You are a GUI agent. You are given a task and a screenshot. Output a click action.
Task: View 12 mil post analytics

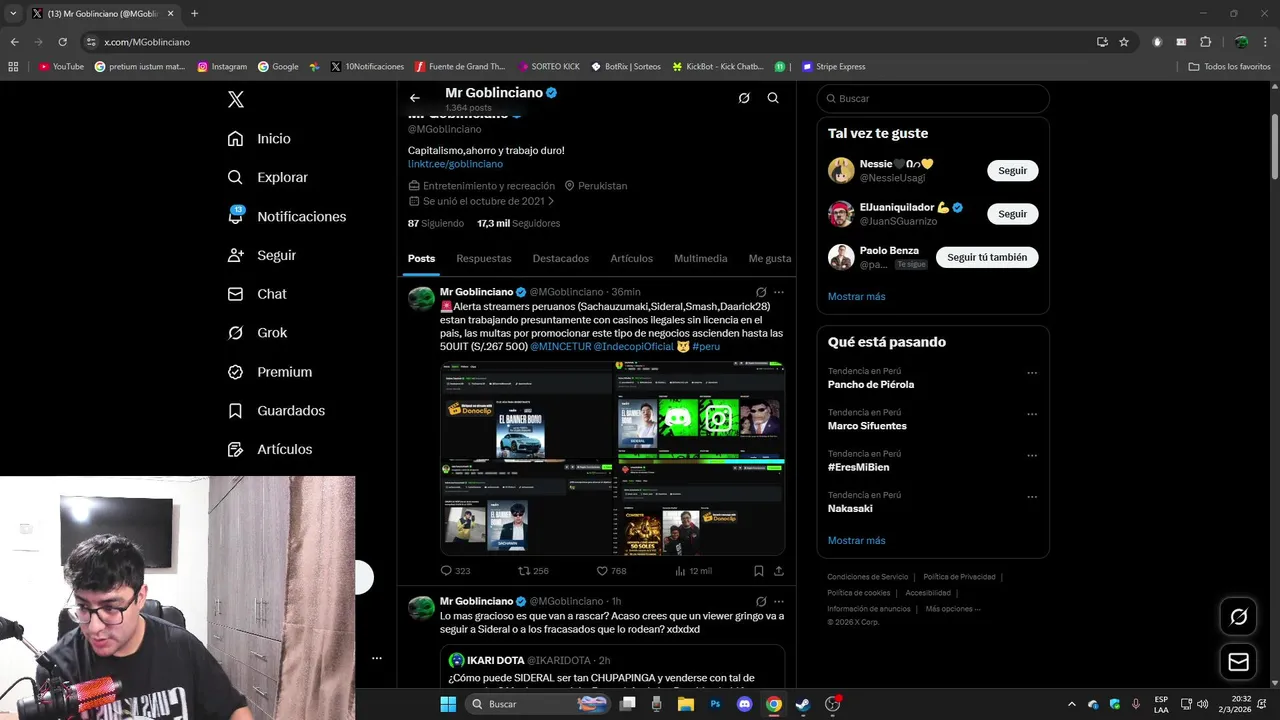(693, 571)
